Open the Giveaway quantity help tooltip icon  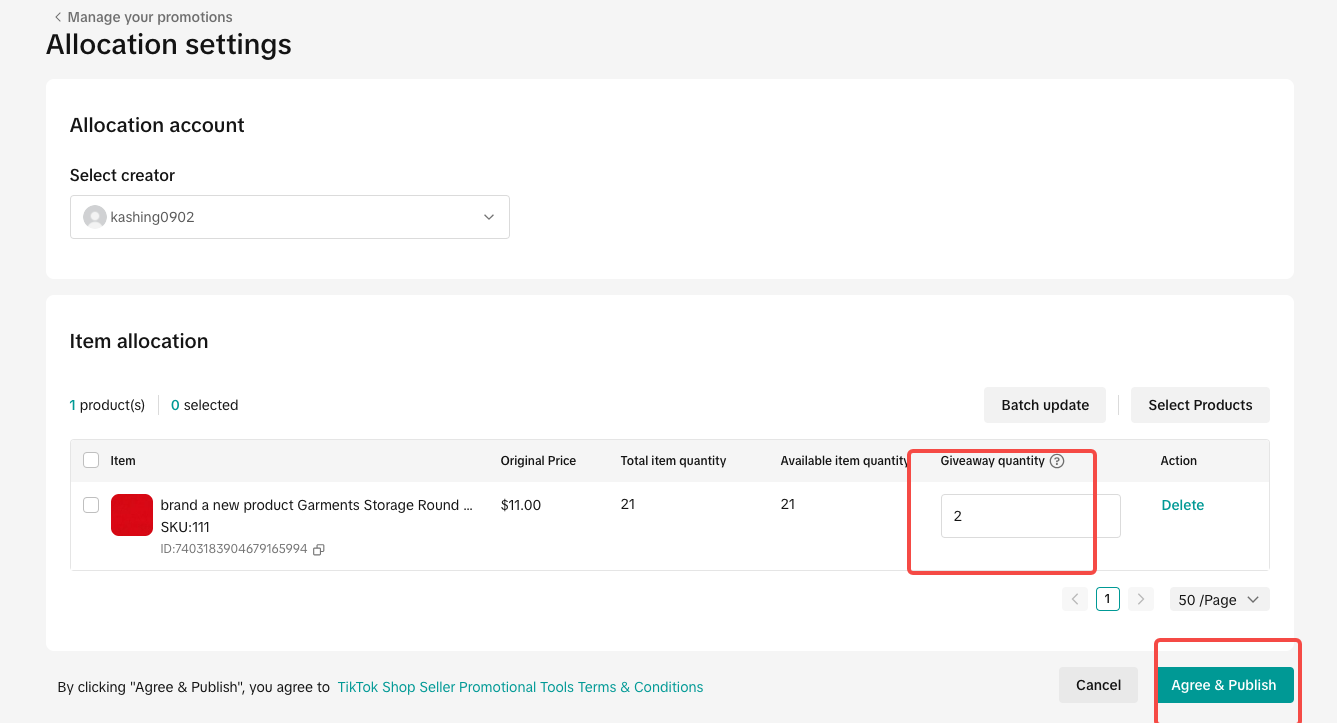pyautogui.click(x=1057, y=461)
